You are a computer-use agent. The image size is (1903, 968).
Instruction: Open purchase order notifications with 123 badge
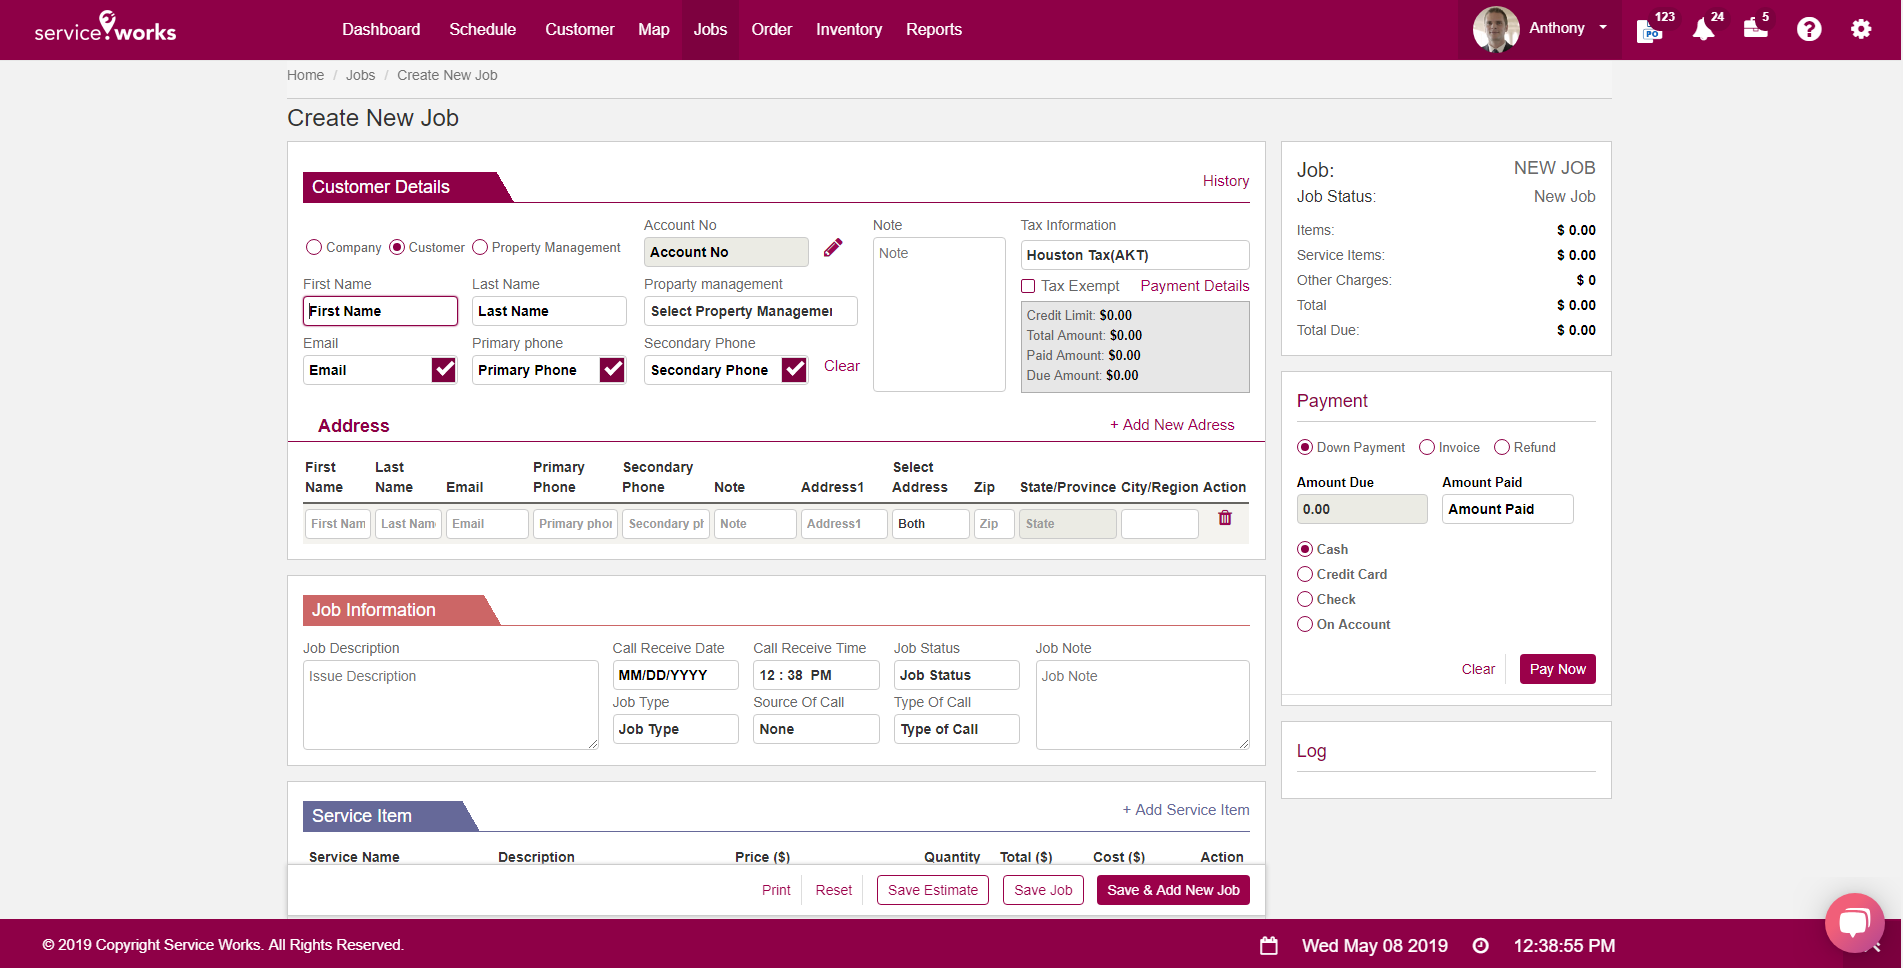coord(1650,29)
